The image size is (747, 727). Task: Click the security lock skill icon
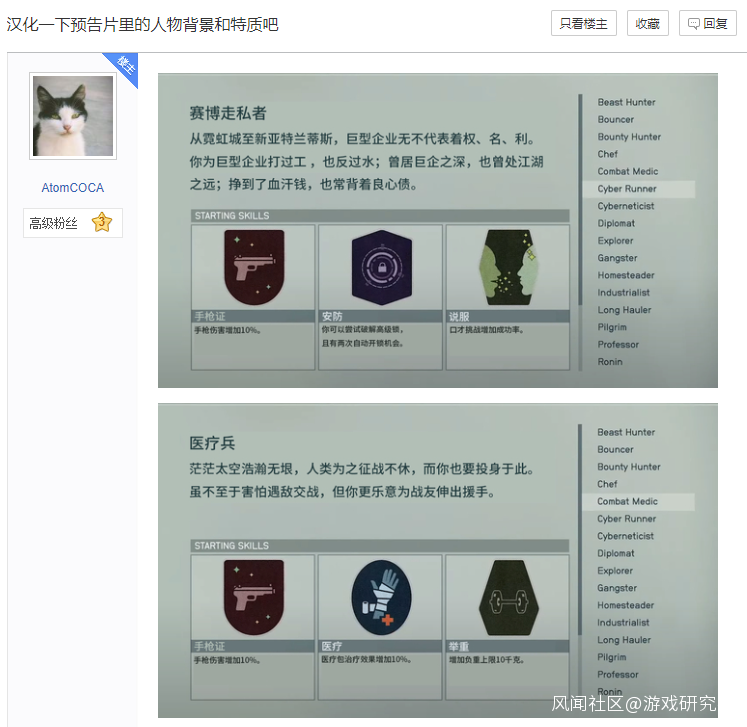click(382, 267)
